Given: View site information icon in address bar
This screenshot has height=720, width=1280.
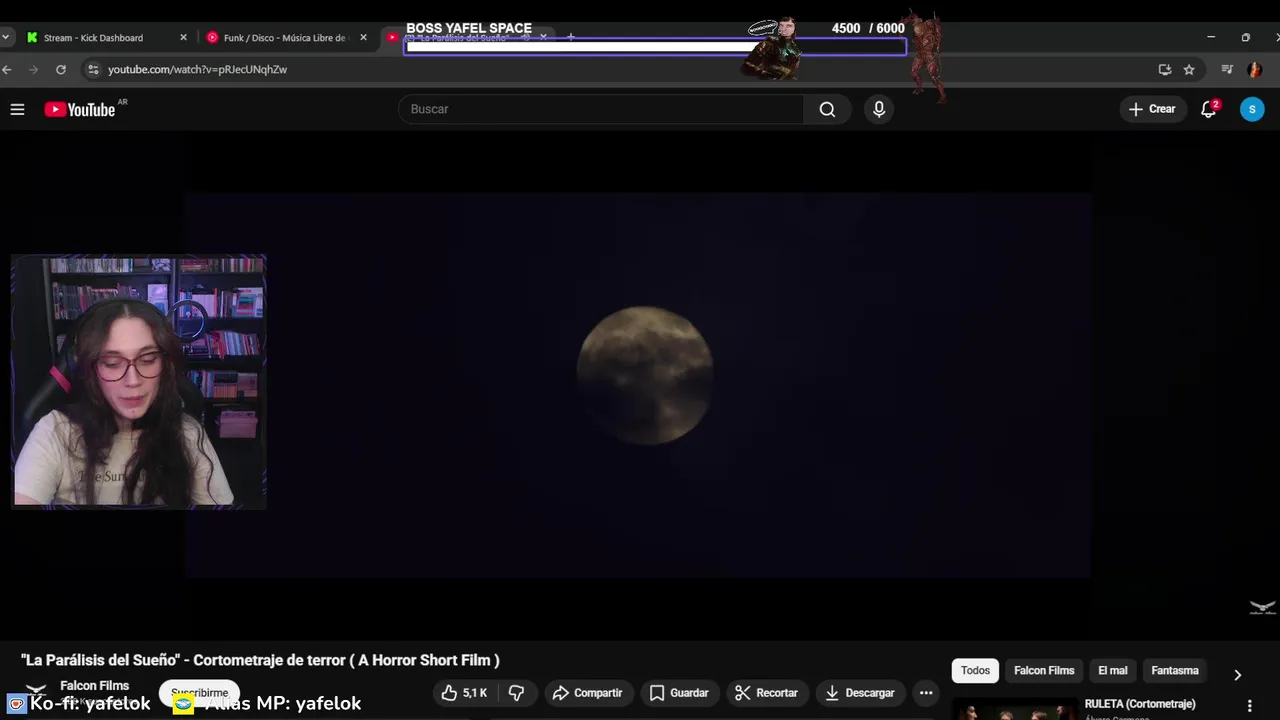Looking at the screenshot, I should (x=93, y=69).
